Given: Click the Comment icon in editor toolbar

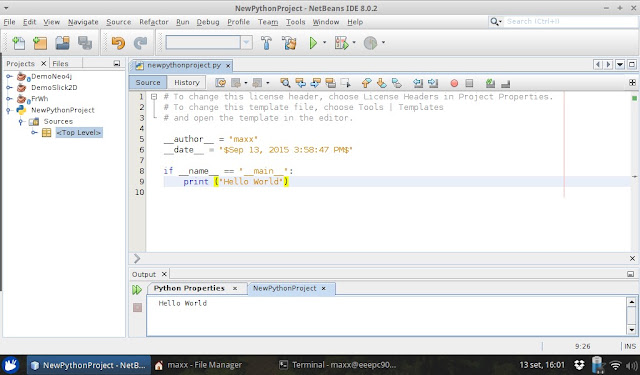Looking at the screenshot, I should point(490,83).
